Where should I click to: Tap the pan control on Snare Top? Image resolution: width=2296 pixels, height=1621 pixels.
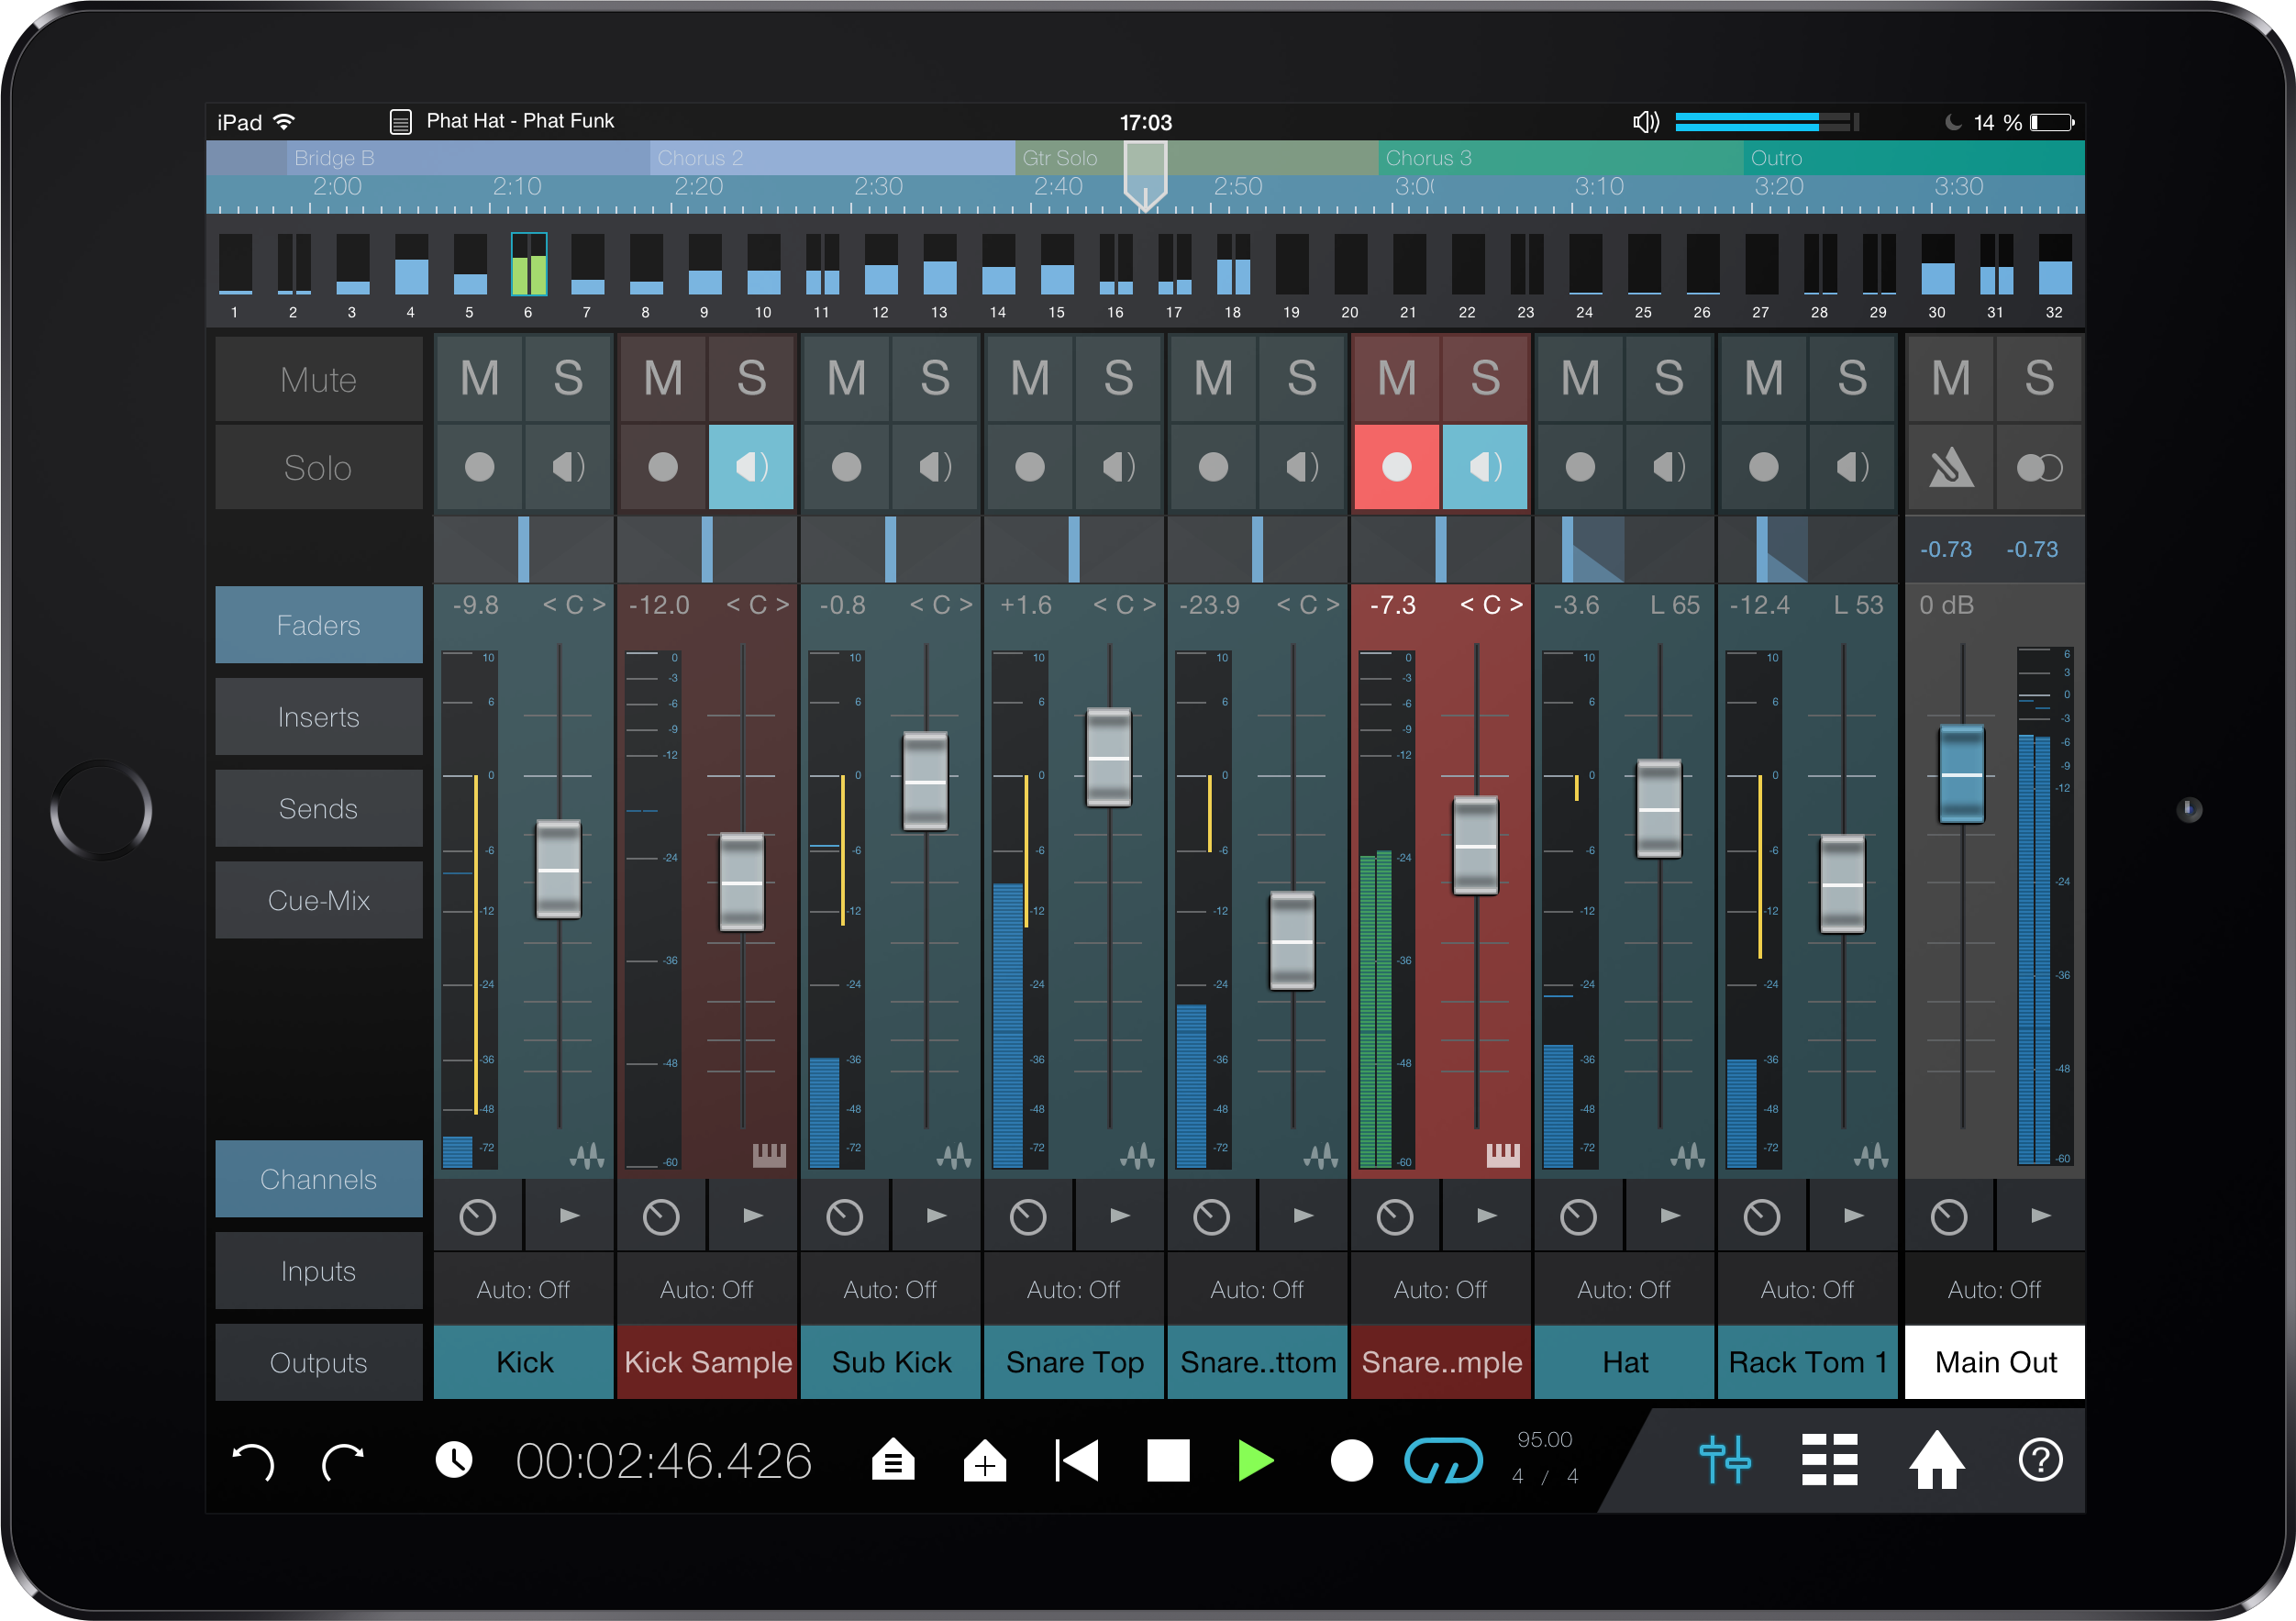point(1123,604)
